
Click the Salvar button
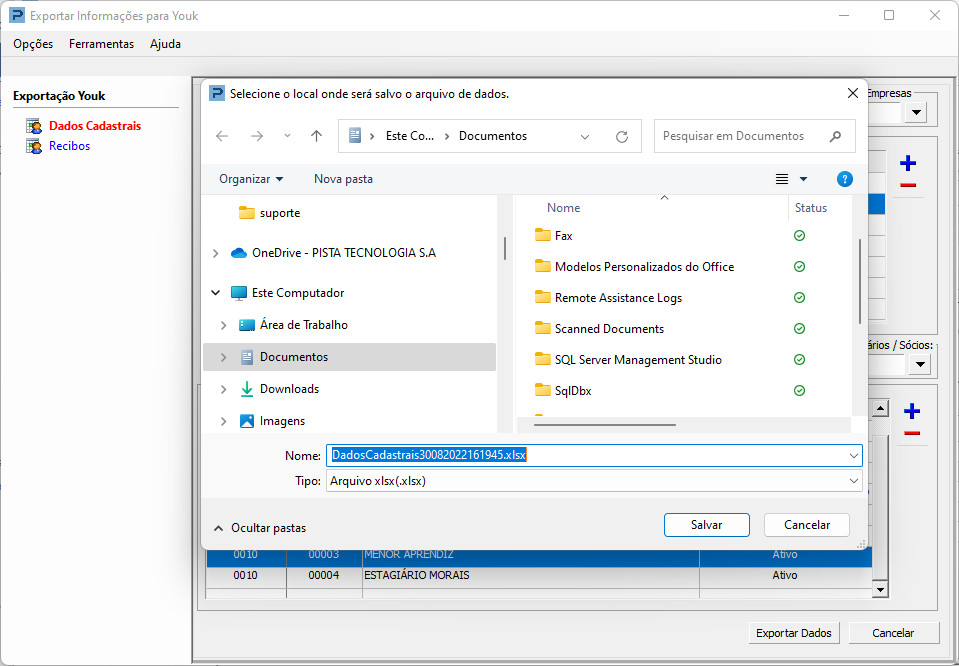(706, 525)
